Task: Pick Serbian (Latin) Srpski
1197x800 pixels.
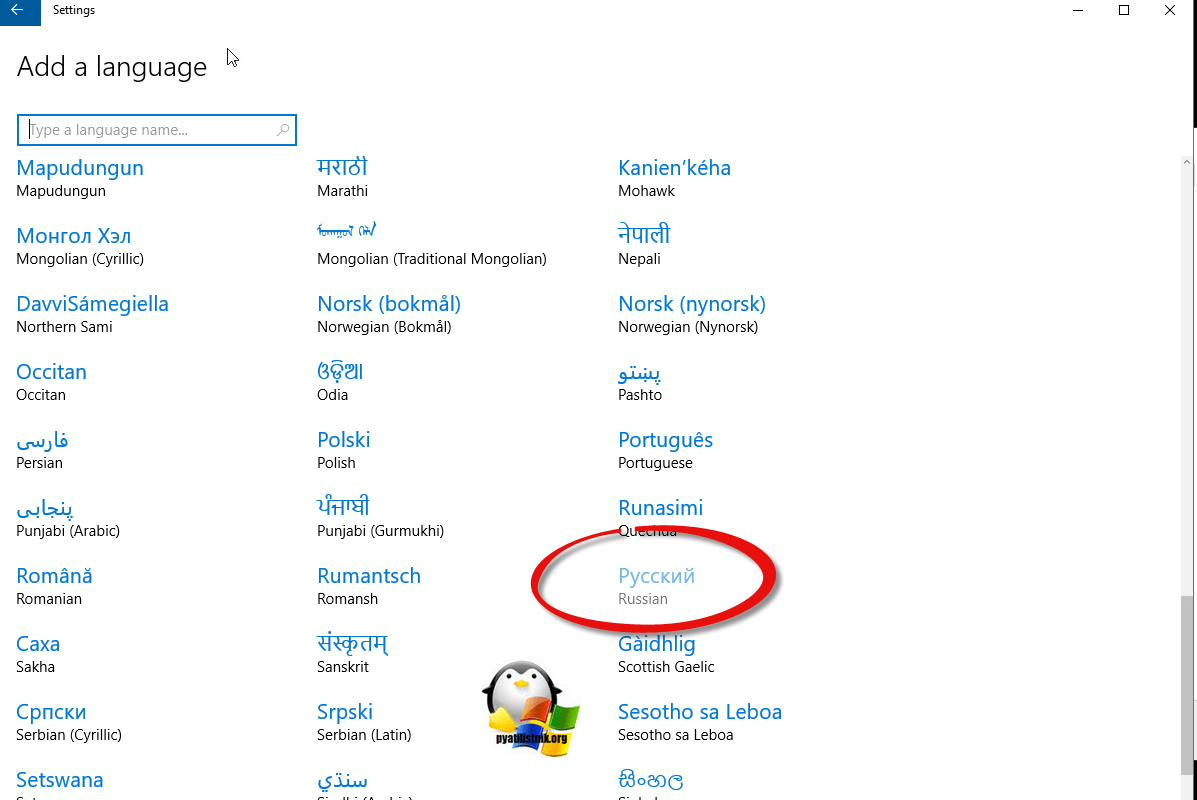Action: click(345, 721)
